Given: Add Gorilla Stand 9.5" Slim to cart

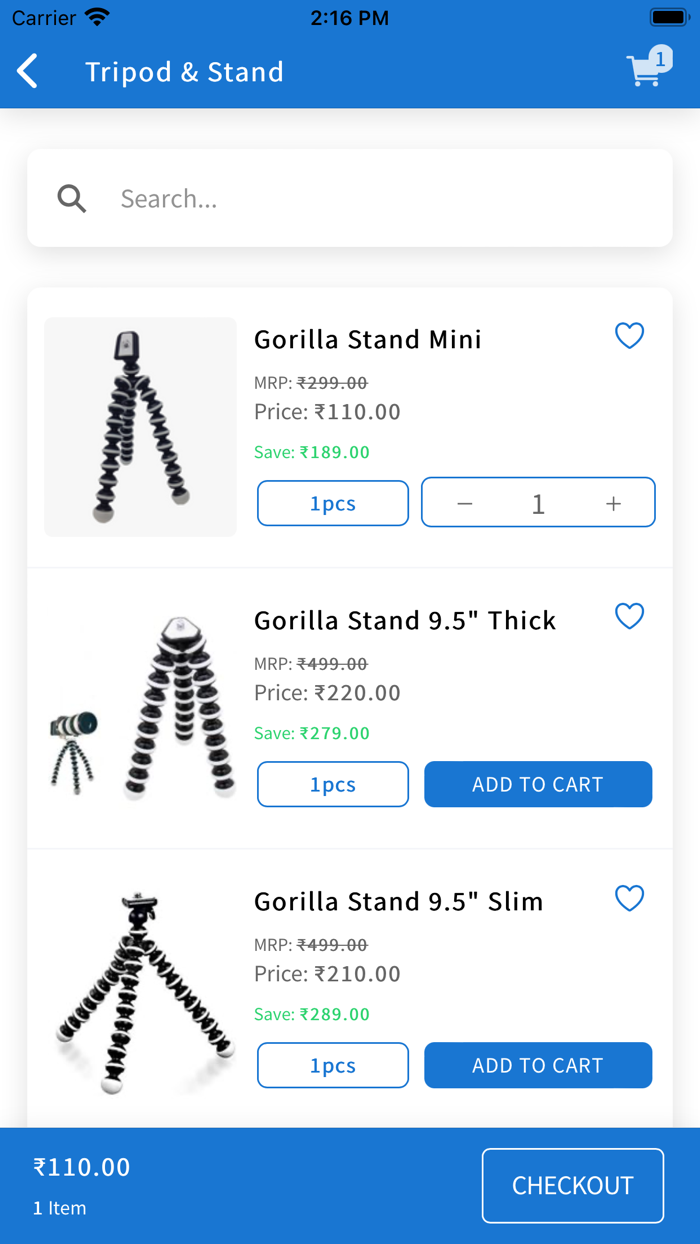Looking at the screenshot, I should 538,1065.
